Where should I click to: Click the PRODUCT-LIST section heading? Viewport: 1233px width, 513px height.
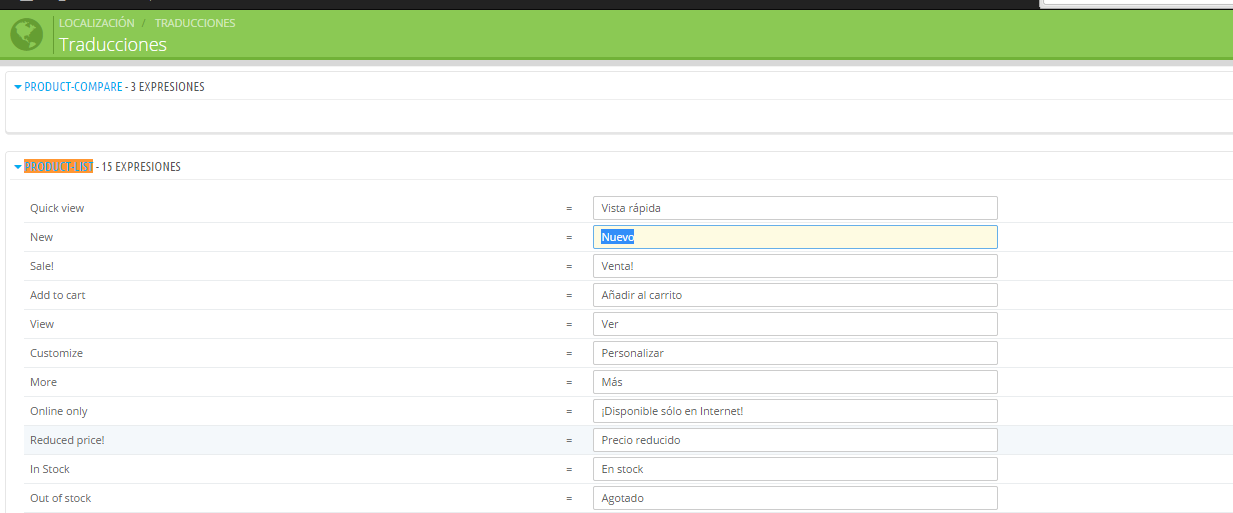tap(58, 167)
